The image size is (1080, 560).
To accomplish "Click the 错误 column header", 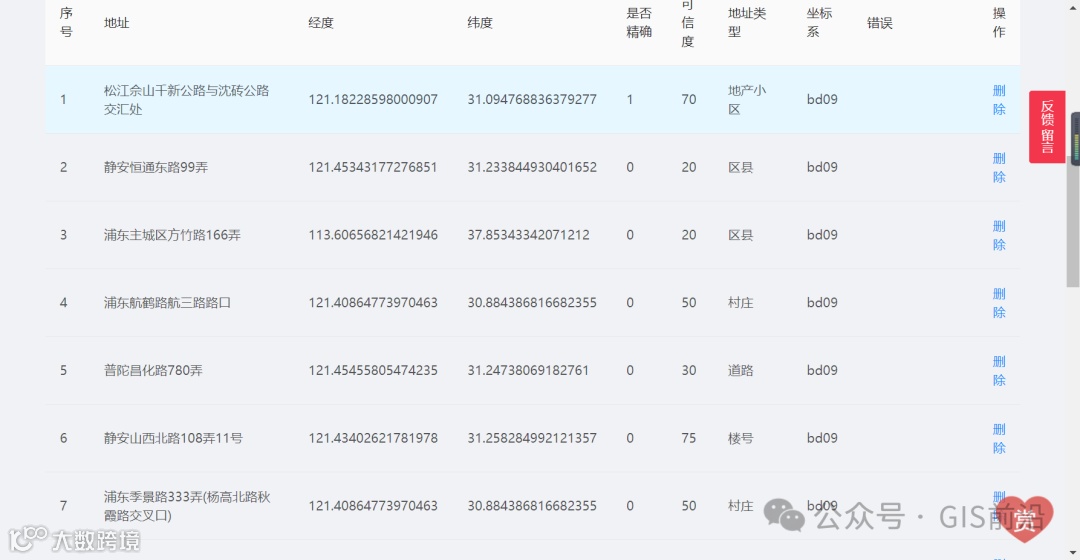I will point(880,23).
